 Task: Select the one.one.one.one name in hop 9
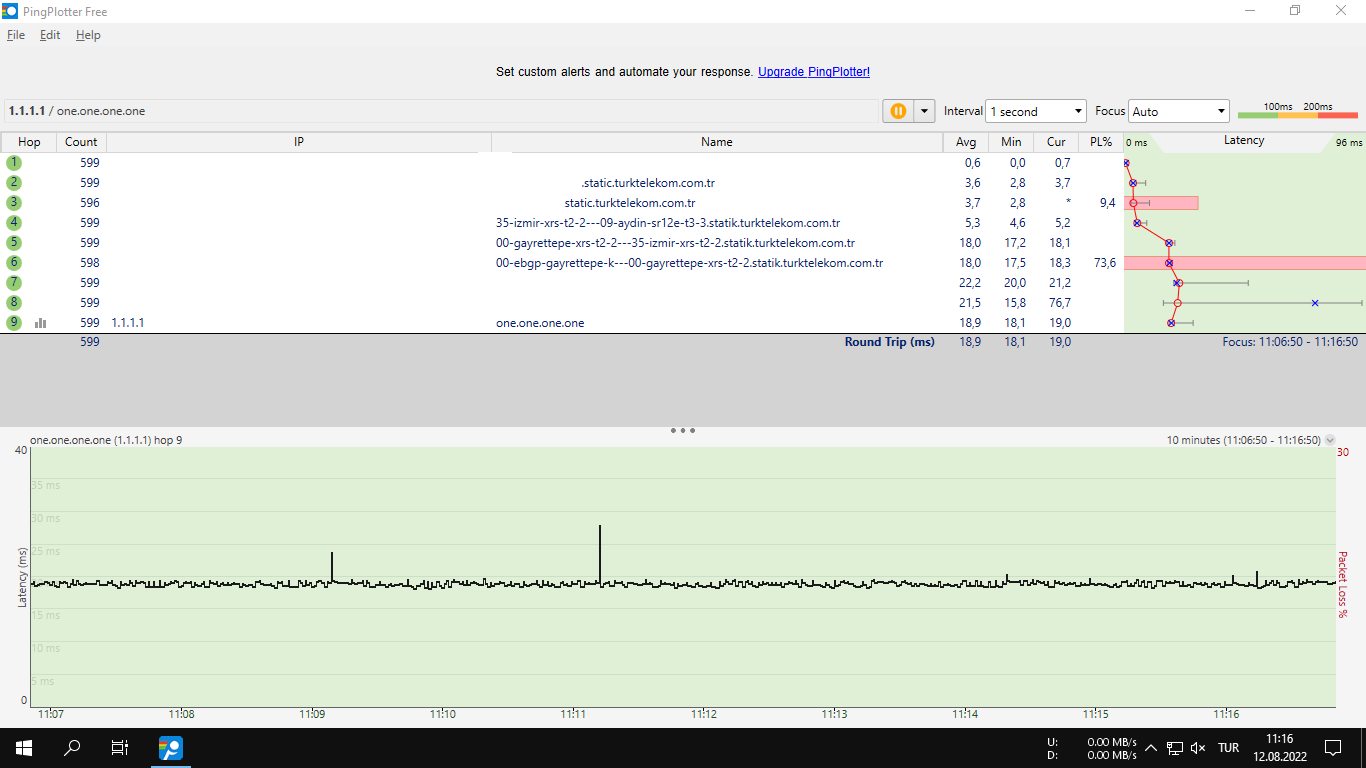pos(540,323)
